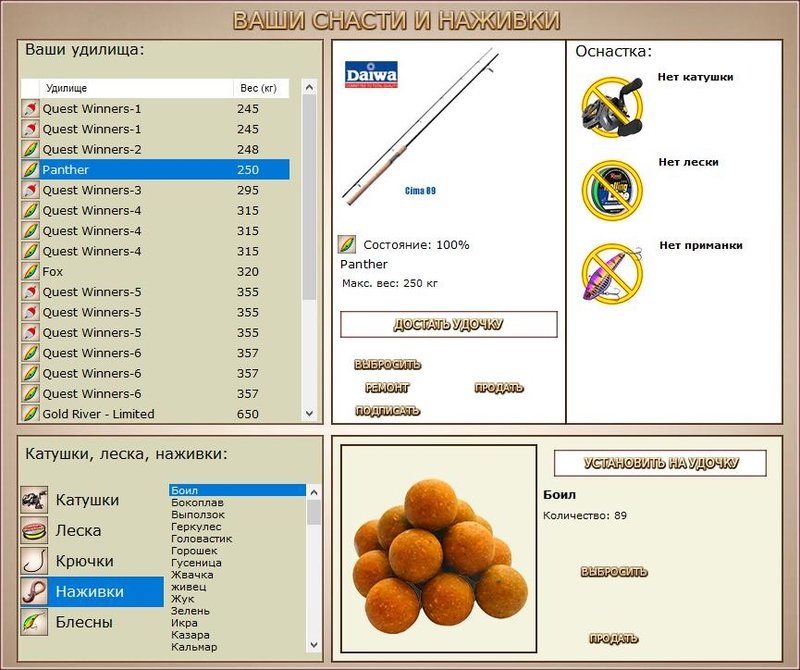The width and height of the screenshot is (800, 670).
Task: Click the bait list scroll-down arrow
Action: click(314, 644)
